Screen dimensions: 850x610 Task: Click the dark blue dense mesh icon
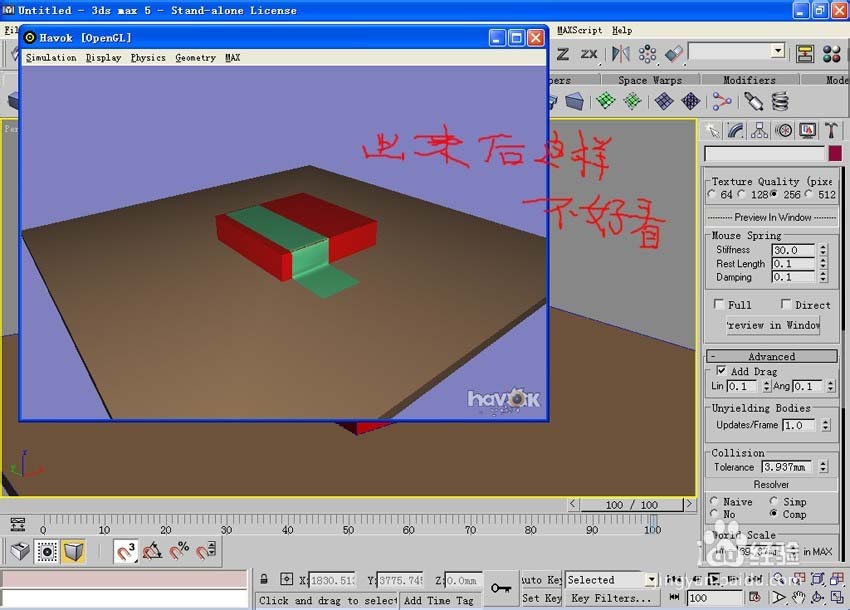tap(691, 101)
